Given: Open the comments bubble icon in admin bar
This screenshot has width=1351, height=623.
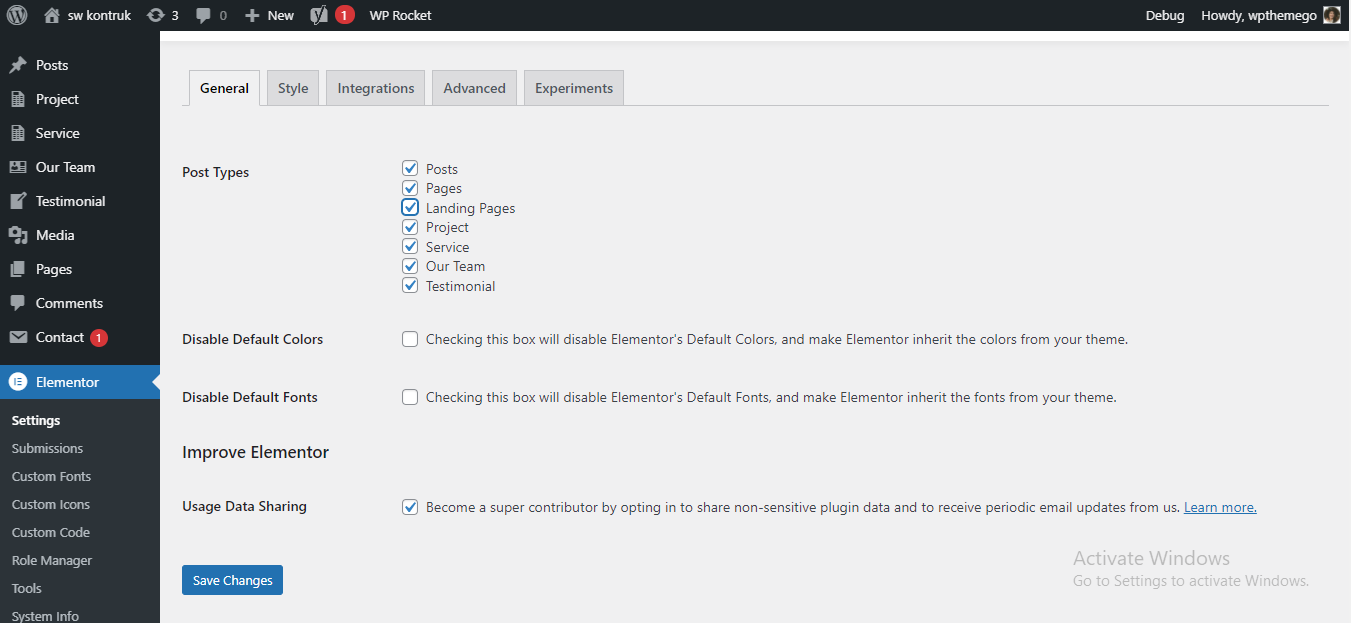Looking at the screenshot, I should click(204, 16).
